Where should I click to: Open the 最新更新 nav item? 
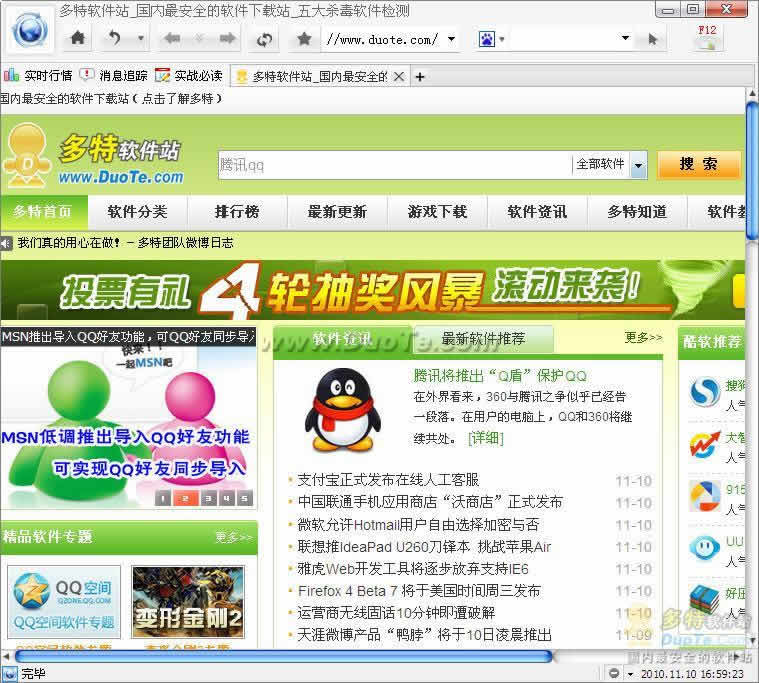tap(337, 212)
